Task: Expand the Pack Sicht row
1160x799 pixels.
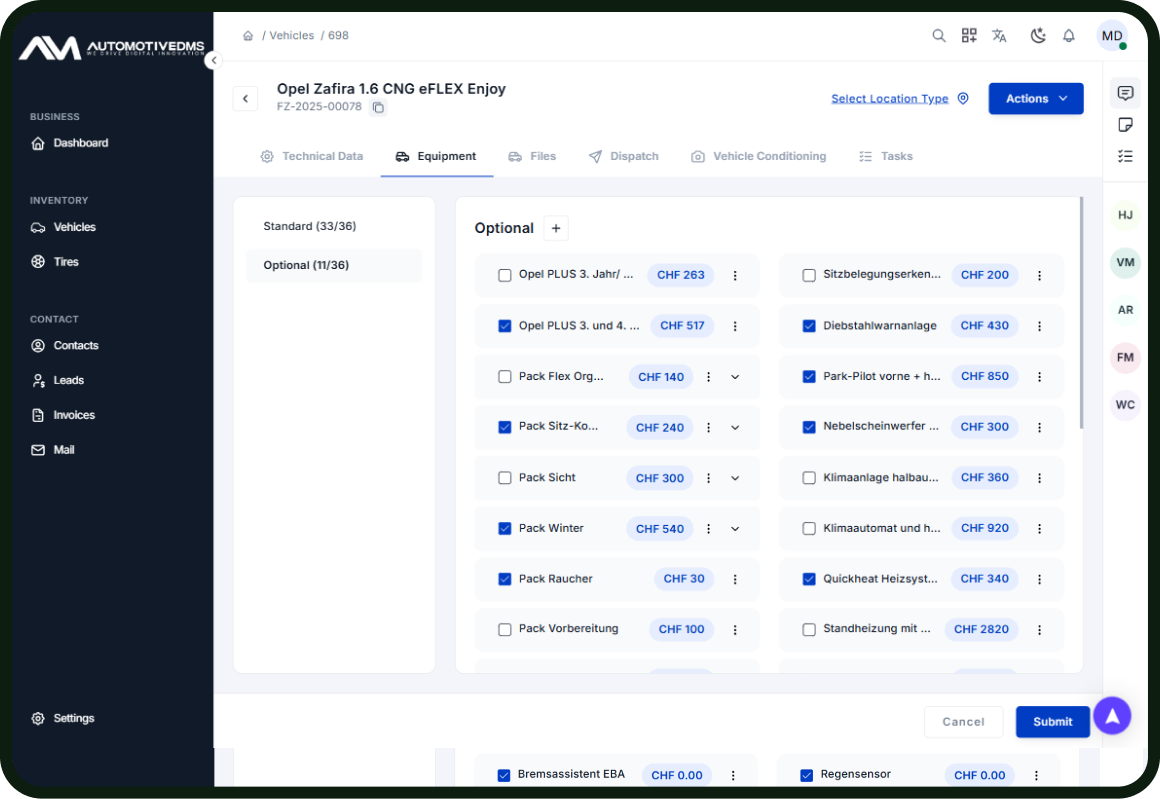Action: point(735,478)
